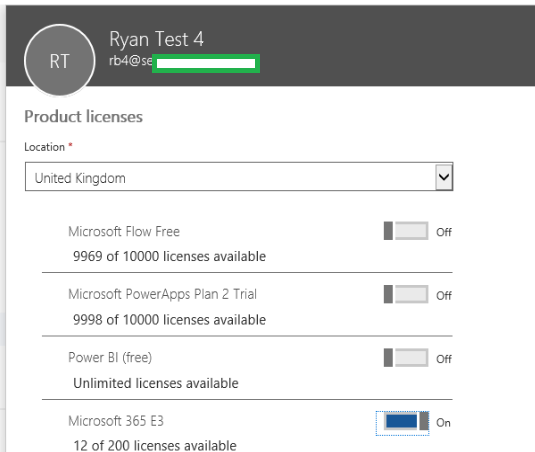Click the Product licenses heading
Viewport: 535px width, 452px height.
84,117
